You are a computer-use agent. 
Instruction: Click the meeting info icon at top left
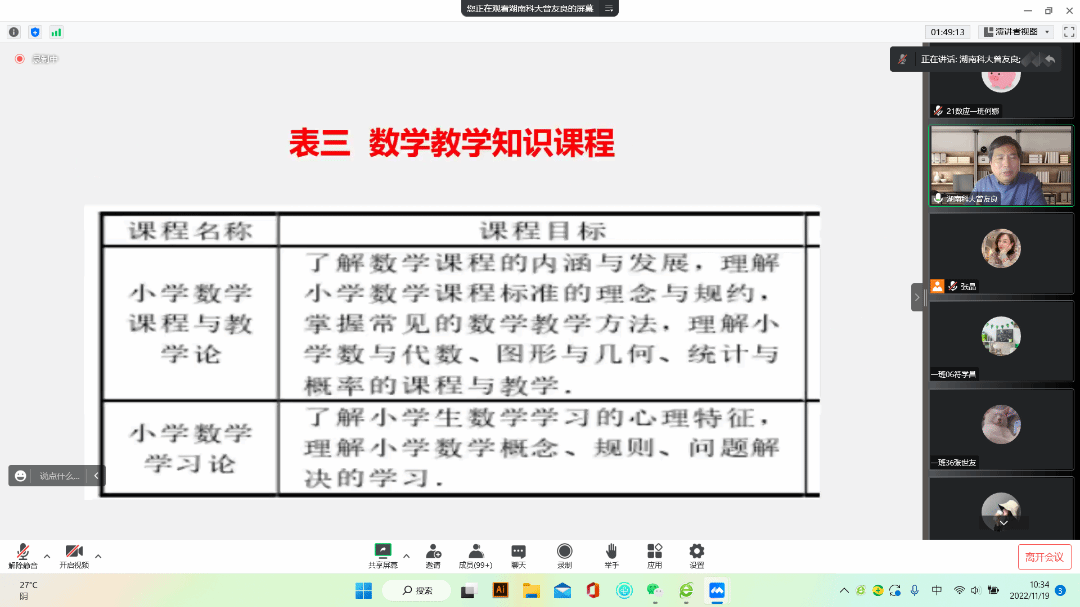pos(14,32)
